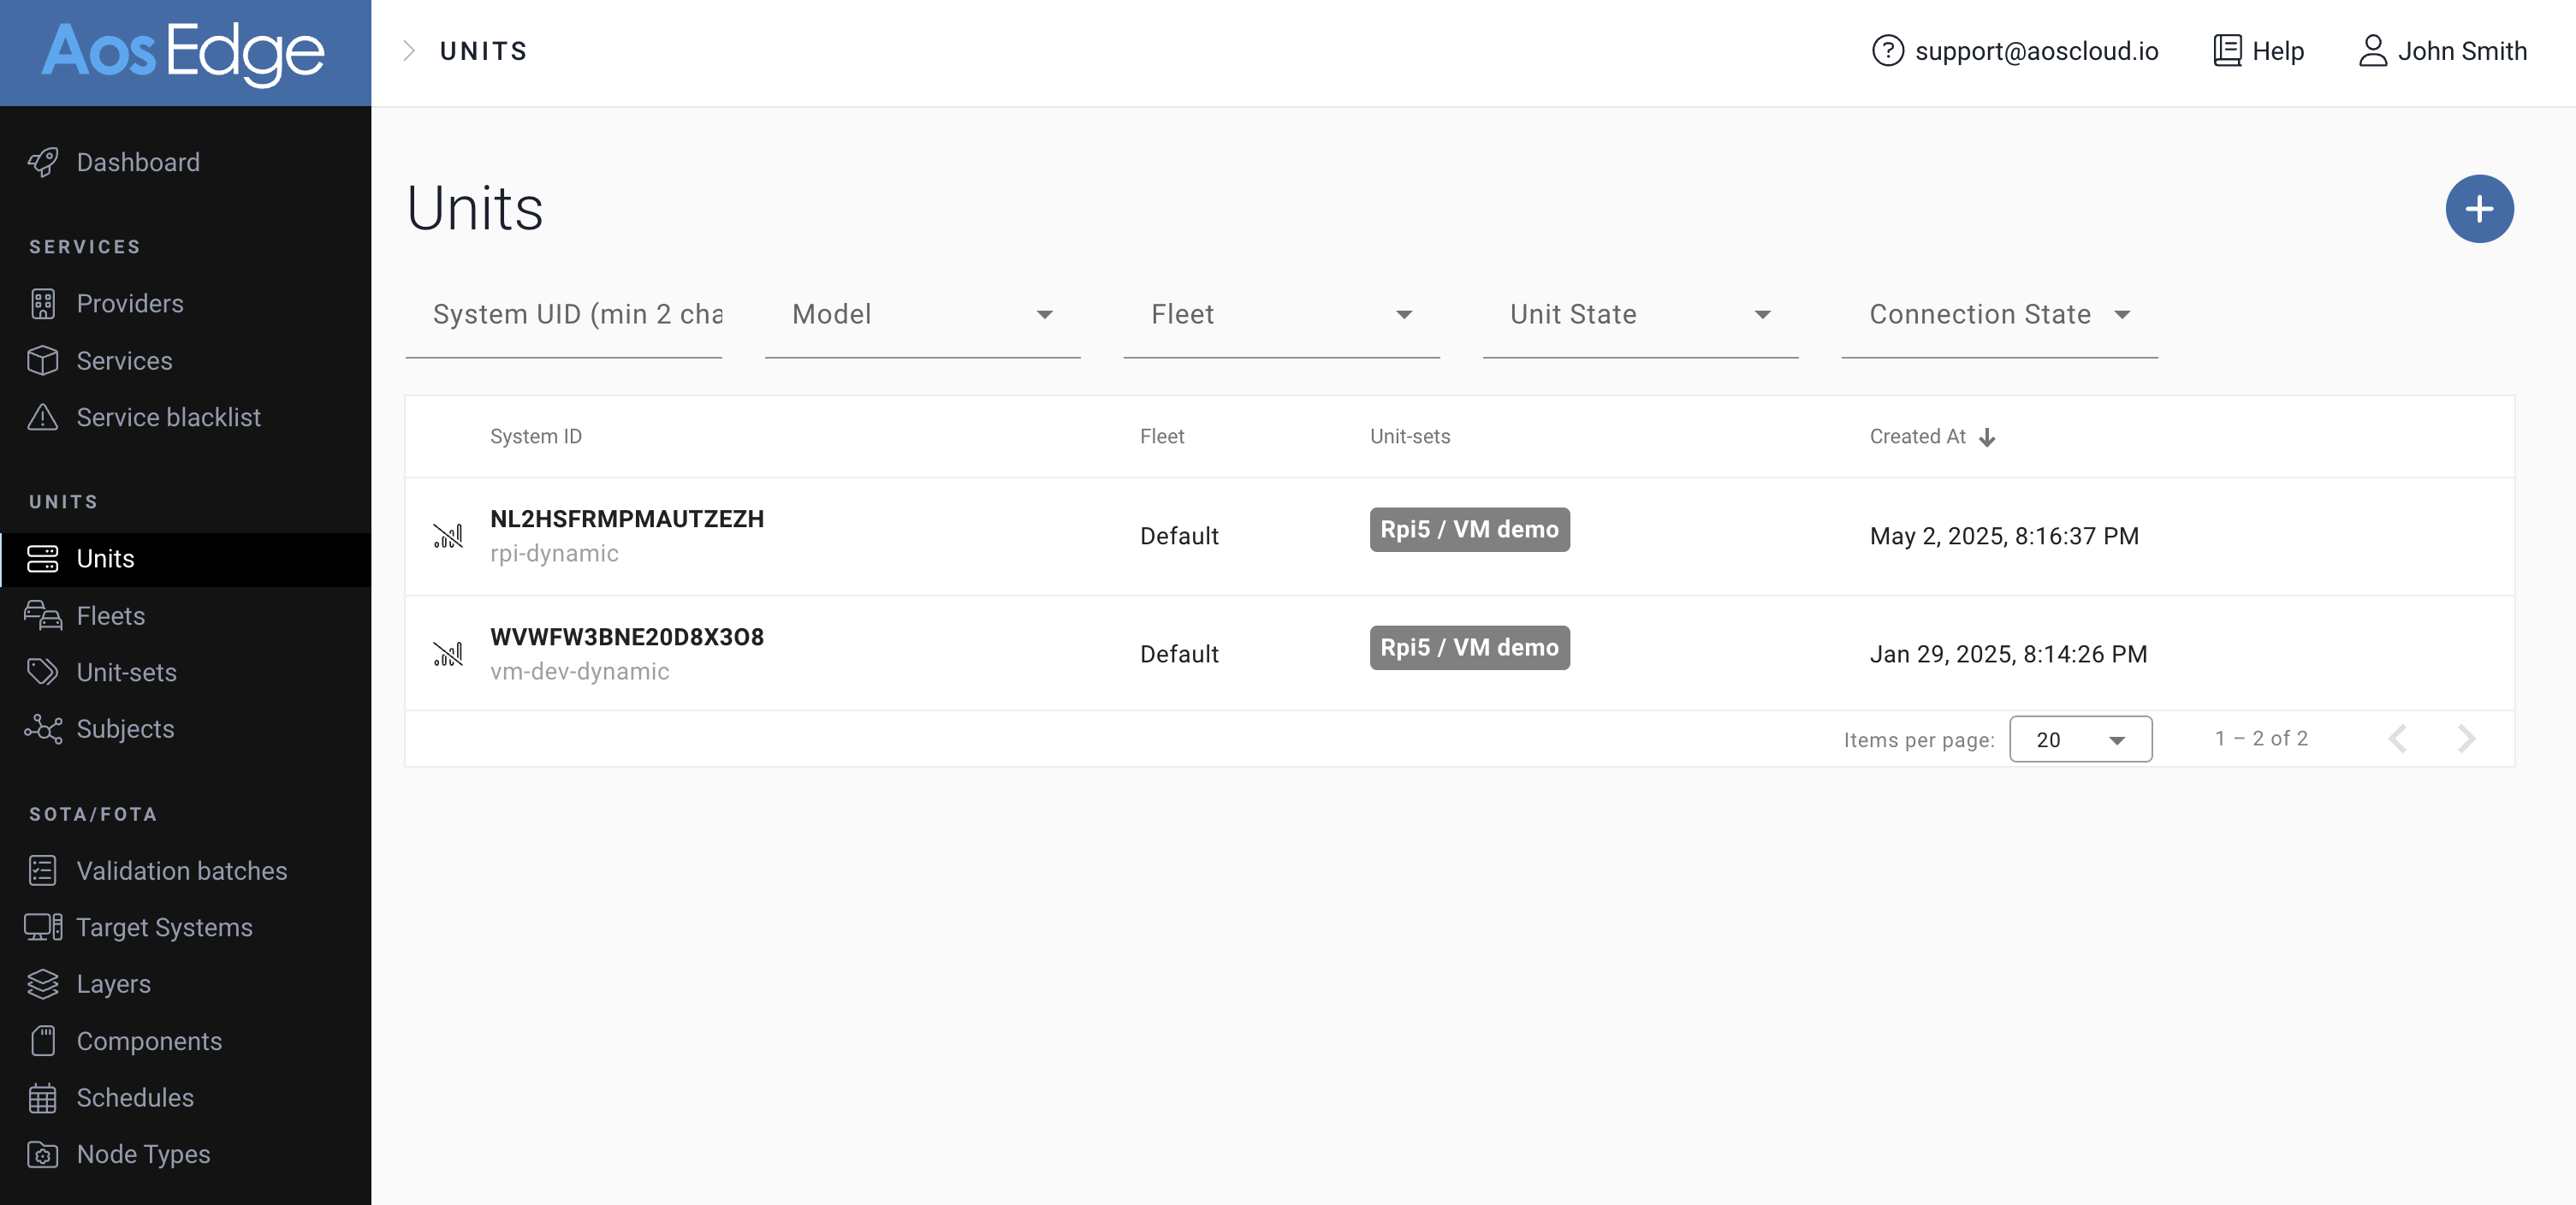This screenshot has height=1205, width=2576.
Task: Open unit WVWFW3BNE20D8X3O8 link
Action: pyautogui.click(x=626, y=637)
